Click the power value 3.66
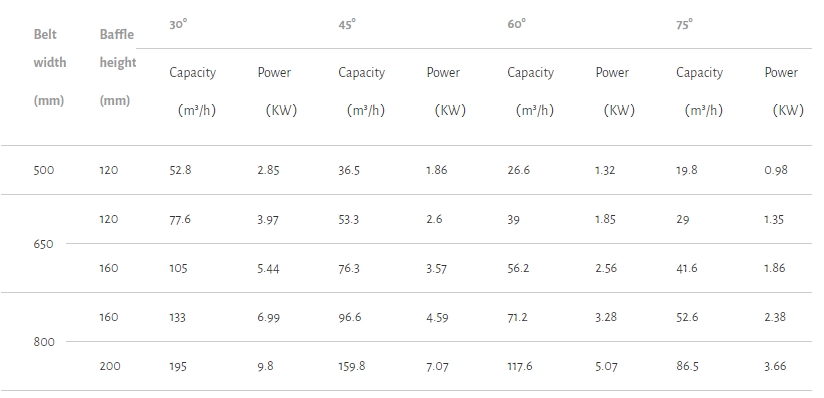 (x=775, y=366)
